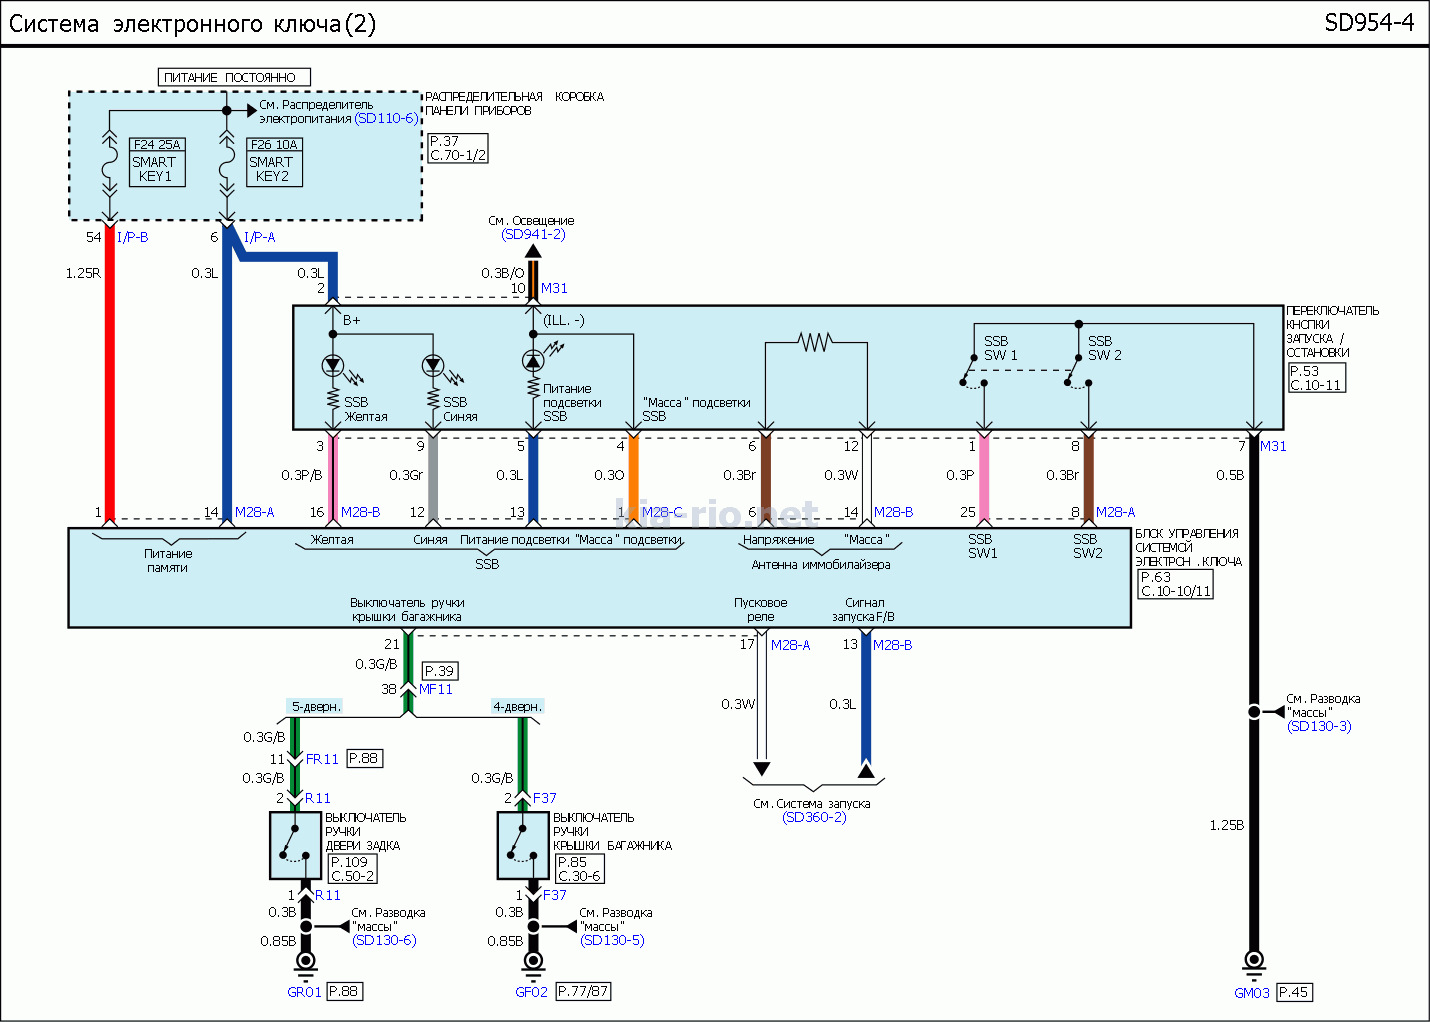Click the rear door handle switch box
1430x1022 pixels.
[x=295, y=845]
